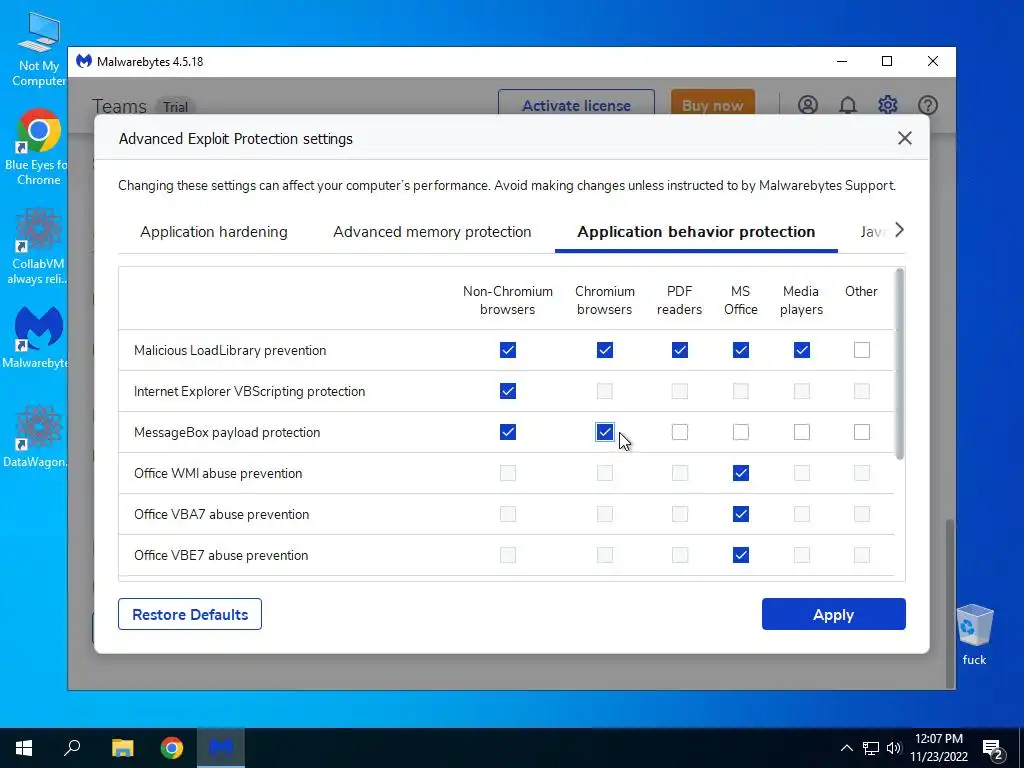The width and height of the screenshot is (1024, 768).
Task: Select the CollabVM always reli.. desktop shortcut
Action: [37, 246]
